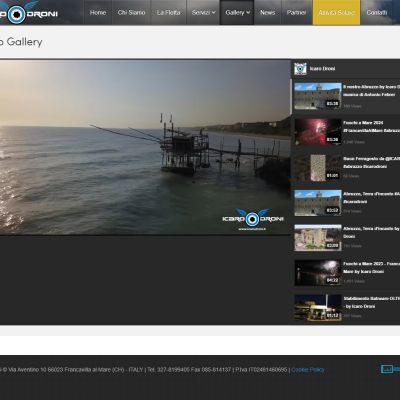Image resolution: width=400 pixels, height=400 pixels.
Task: Play the 'Abruzzo, Terra d'incanto by' Droni thumbnail
Action: [x=318, y=238]
